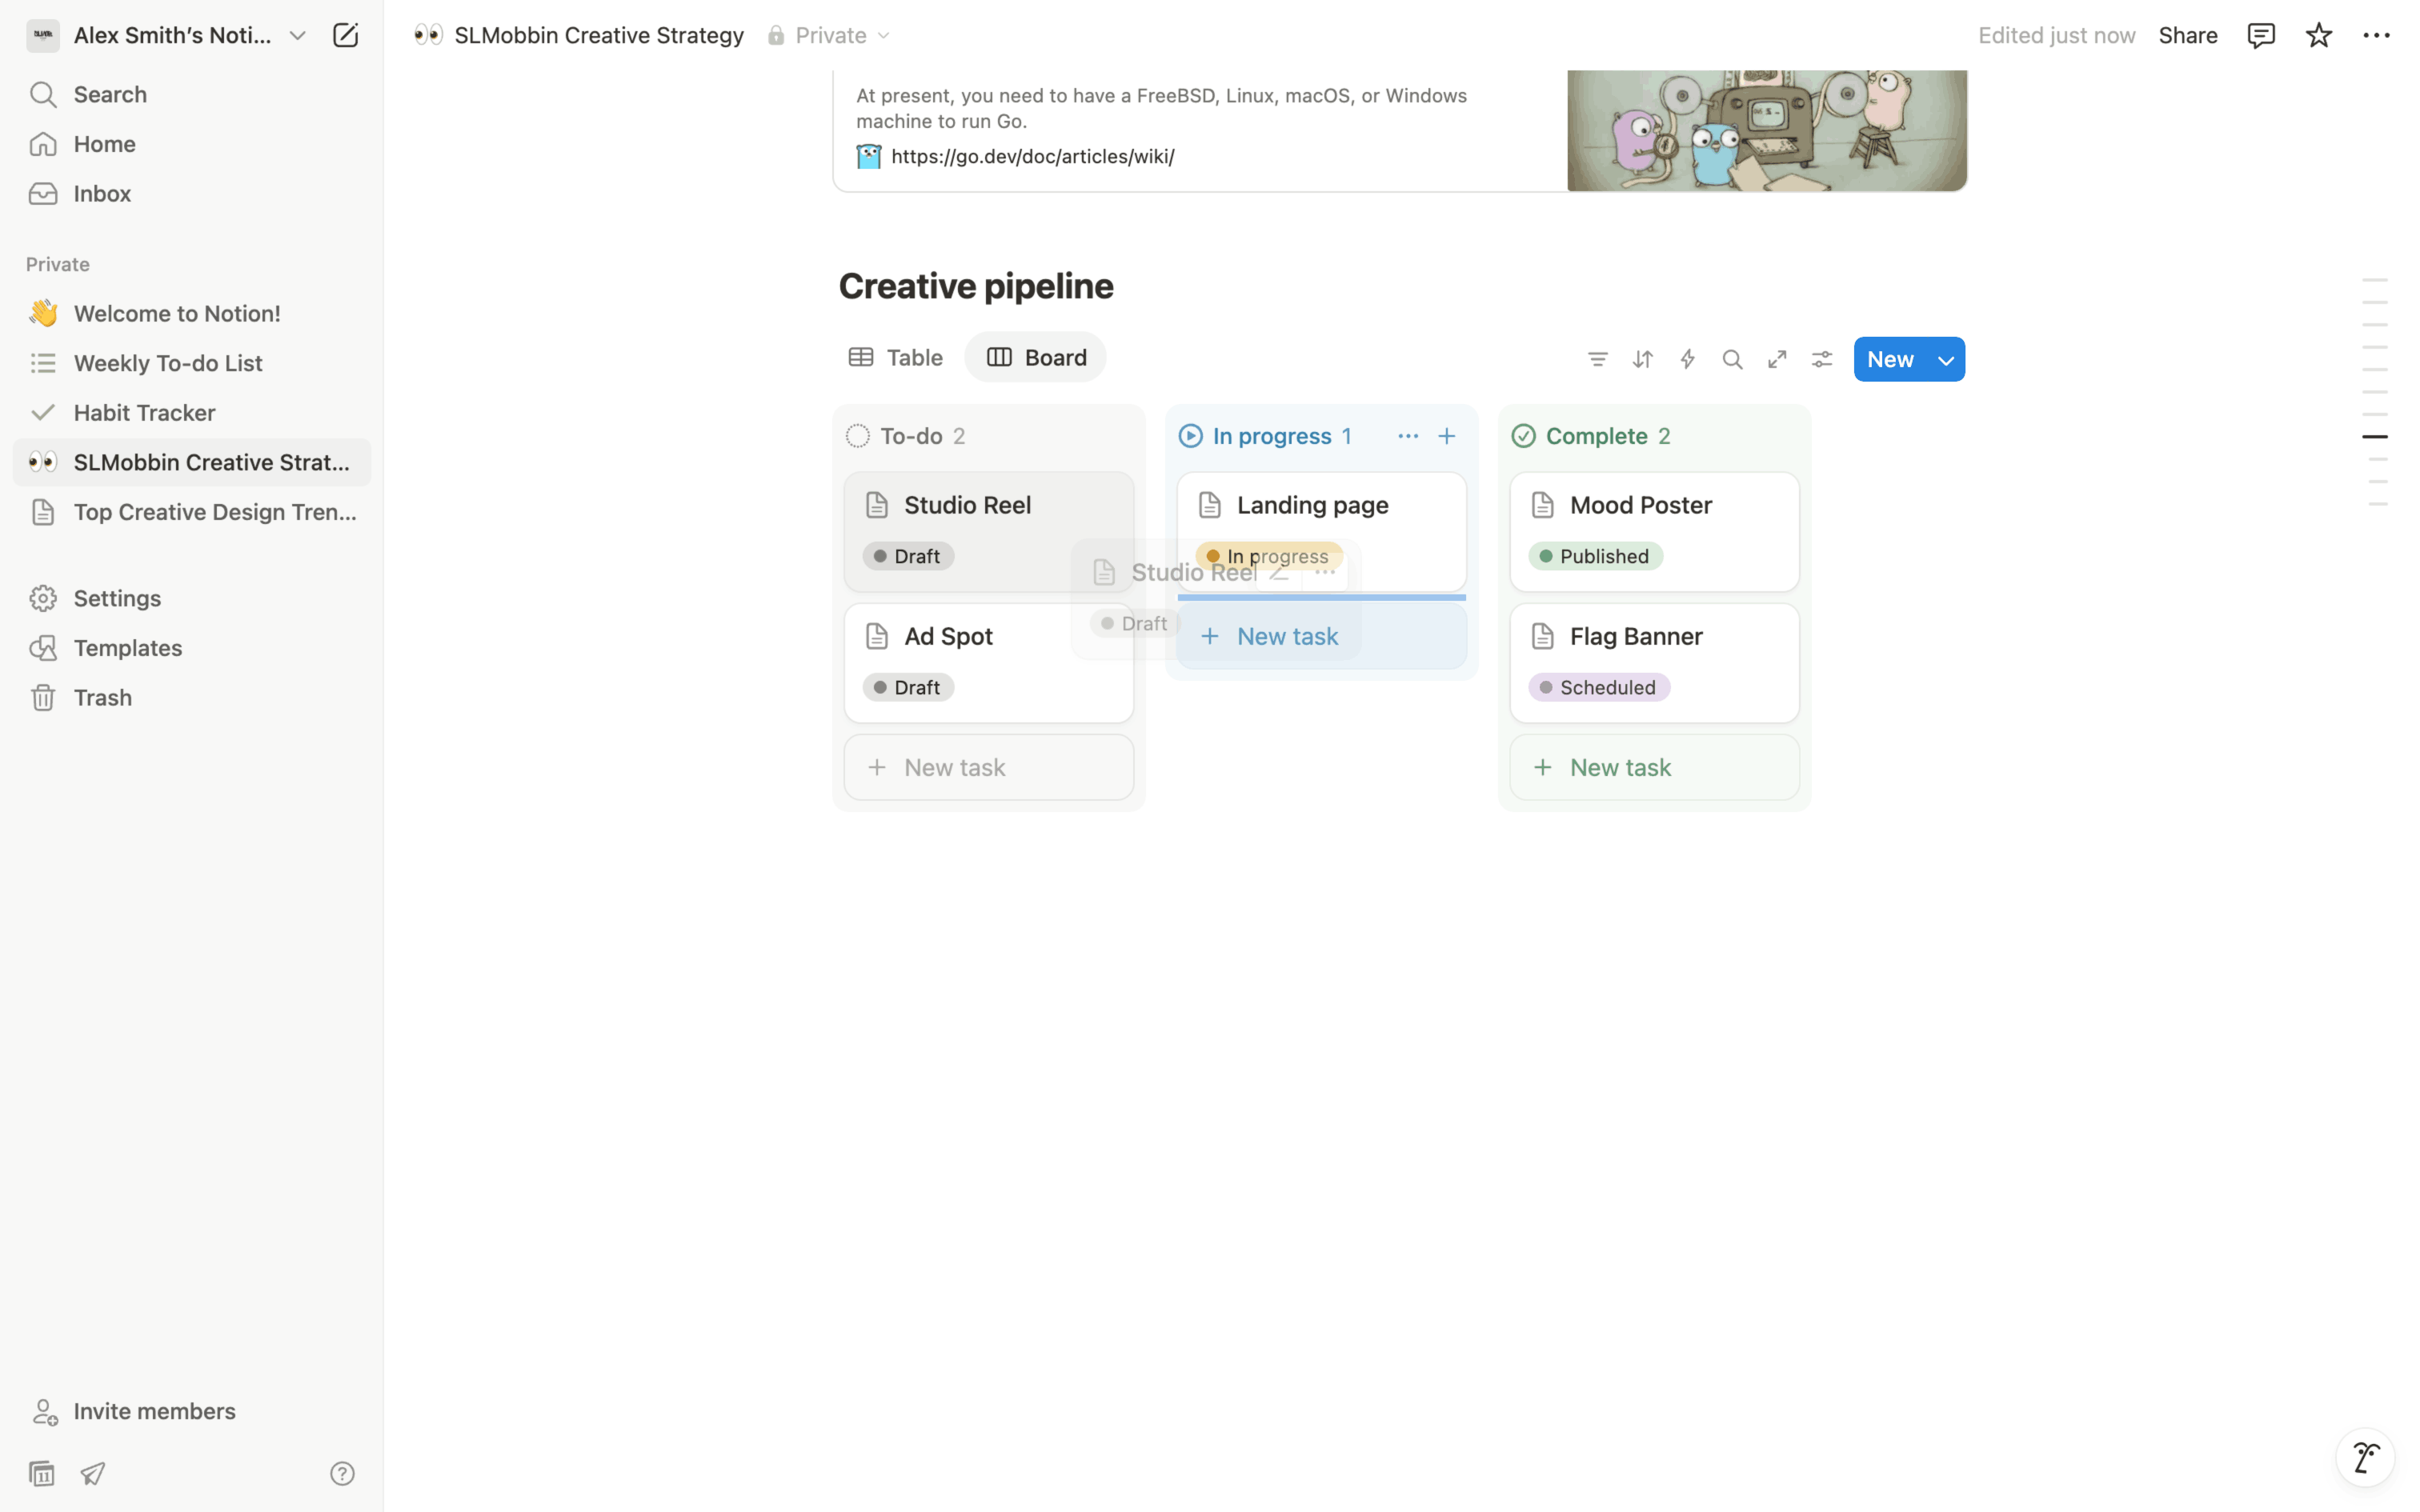
Task: Click the database search magnifier icon
Action: (x=1732, y=359)
